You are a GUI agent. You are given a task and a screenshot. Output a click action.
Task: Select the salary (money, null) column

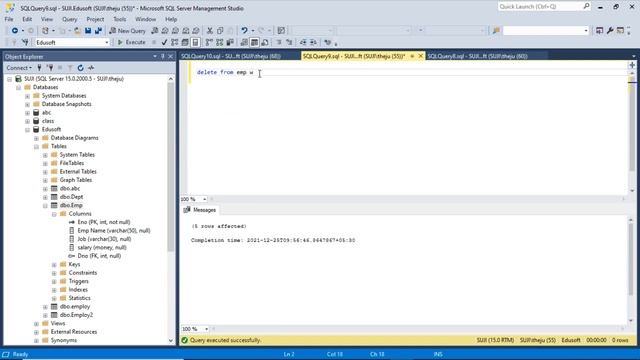coord(102,248)
